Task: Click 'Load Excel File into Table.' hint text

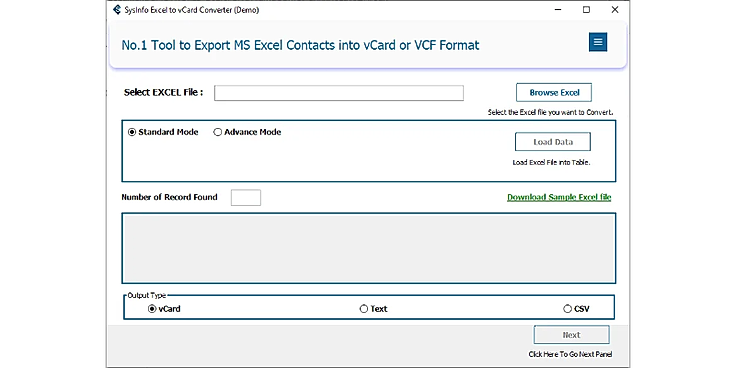Action: pos(551,163)
